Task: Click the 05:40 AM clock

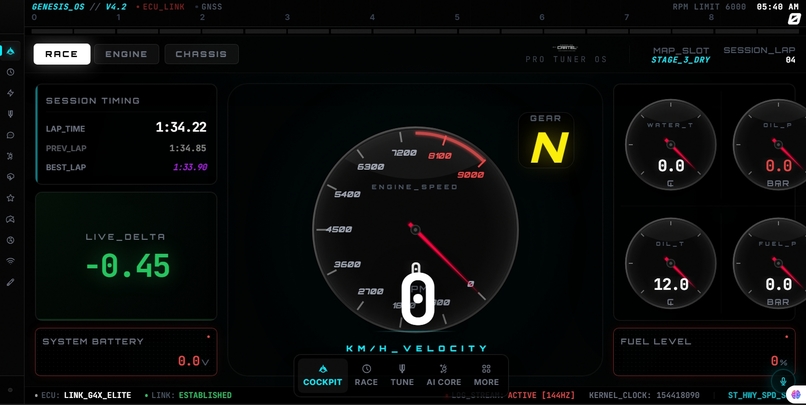Action: pyautogui.click(x=778, y=7)
